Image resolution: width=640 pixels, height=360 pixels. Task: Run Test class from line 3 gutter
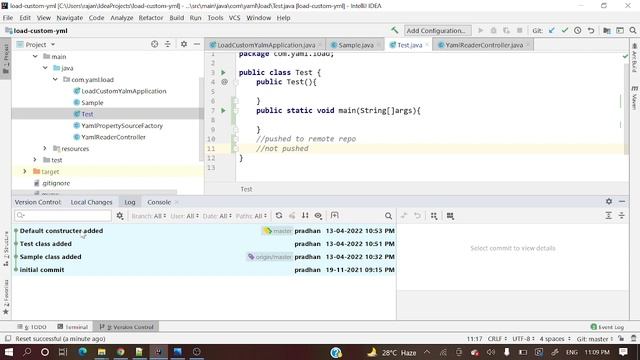click(x=223, y=72)
